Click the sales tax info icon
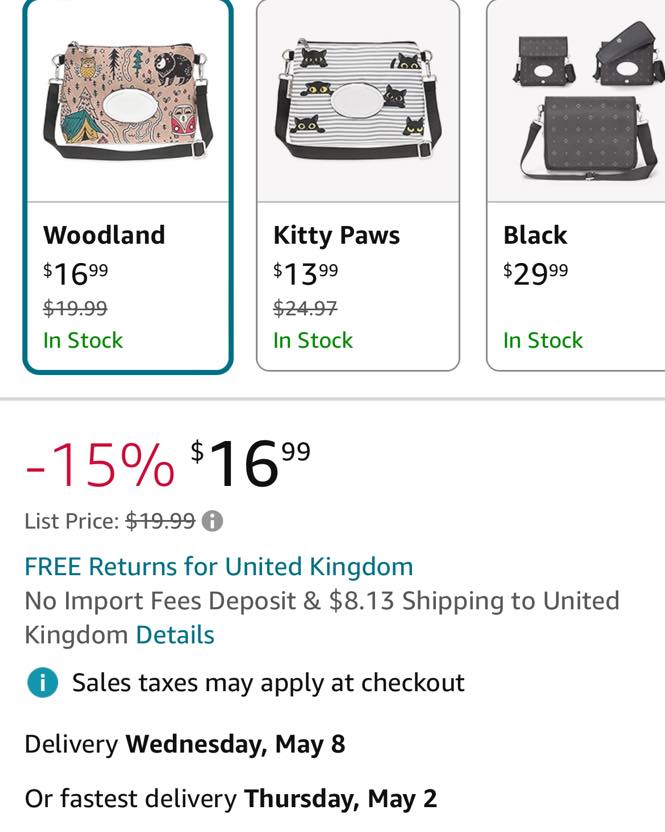Screen dimensions: 665x832 42,682
